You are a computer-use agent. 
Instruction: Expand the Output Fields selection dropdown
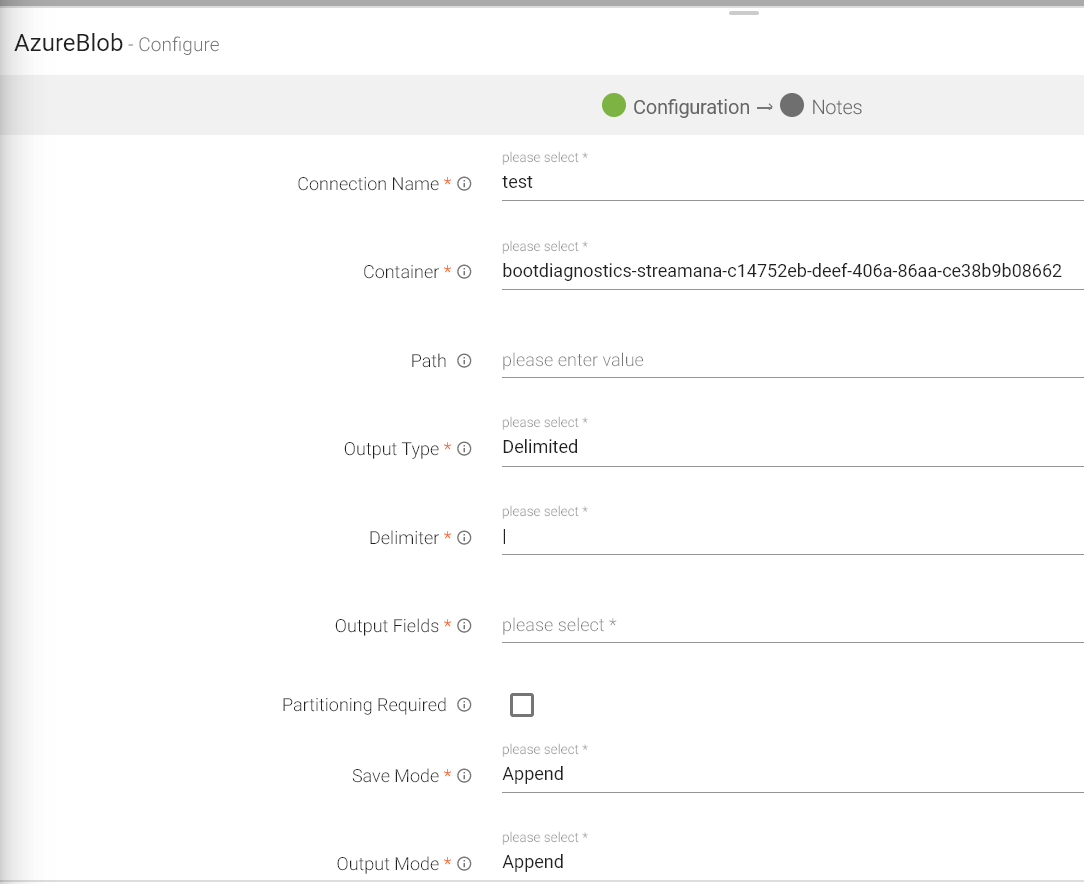[x=790, y=625]
